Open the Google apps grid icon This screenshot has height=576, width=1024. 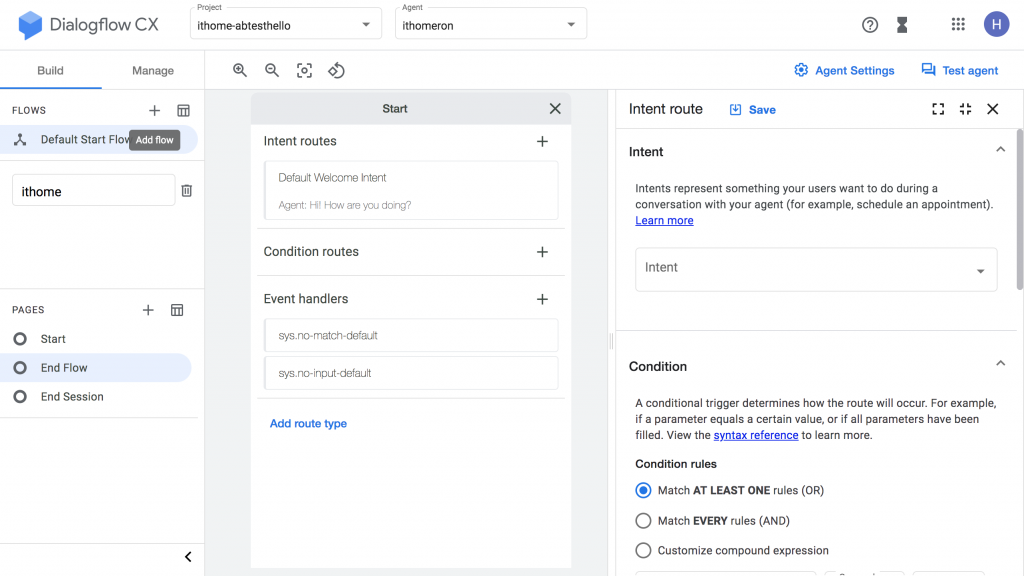point(958,24)
